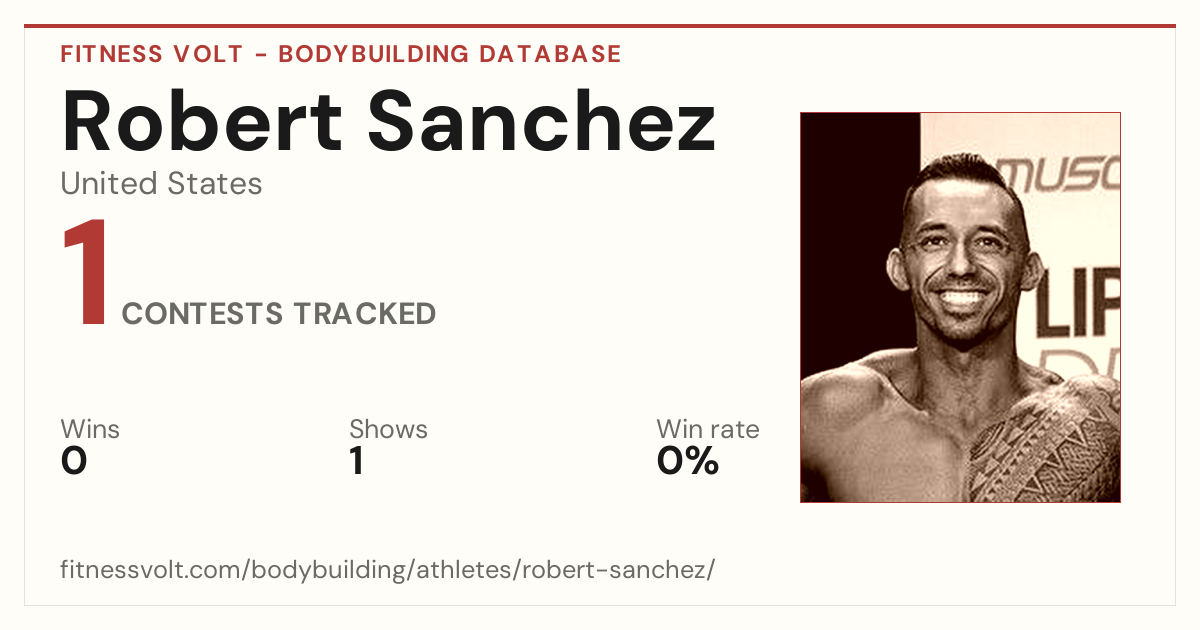Click the Shows stat label
Viewport: 1200px width, 630px height.
388,430
